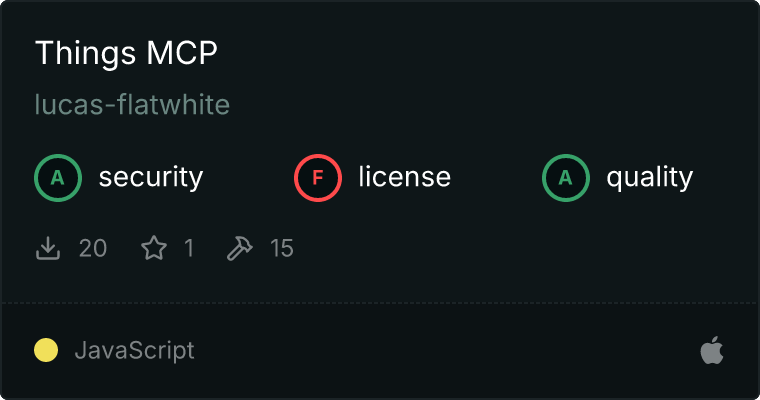
Task: Click the hammer tools icon
Action: [239, 248]
